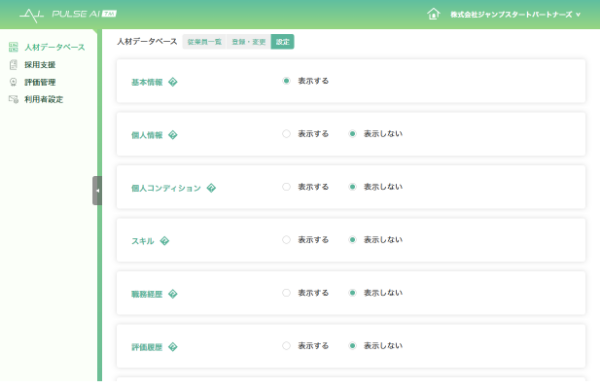Switch to the 従業員一覧 tab
Viewport: 600px width, 382px height.
[204, 42]
